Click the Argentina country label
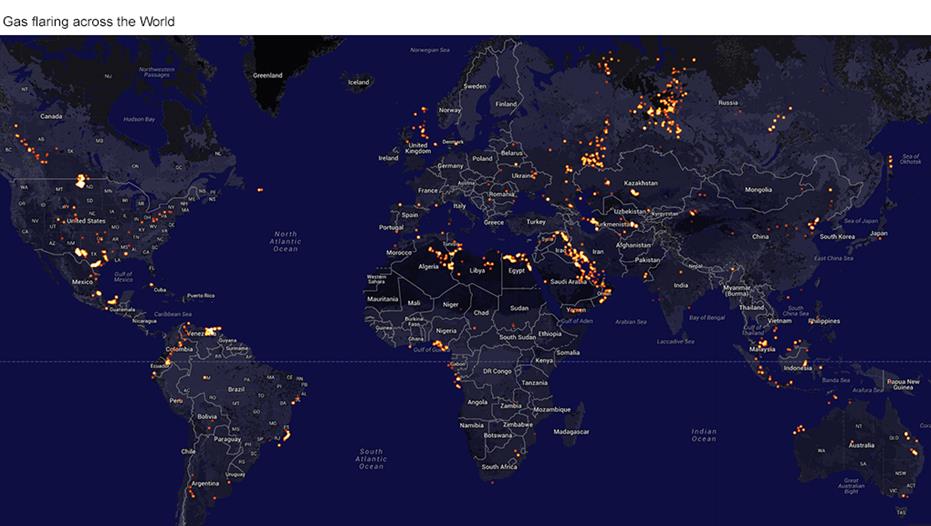This screenshot has width=931, height=526. point(205,483)
